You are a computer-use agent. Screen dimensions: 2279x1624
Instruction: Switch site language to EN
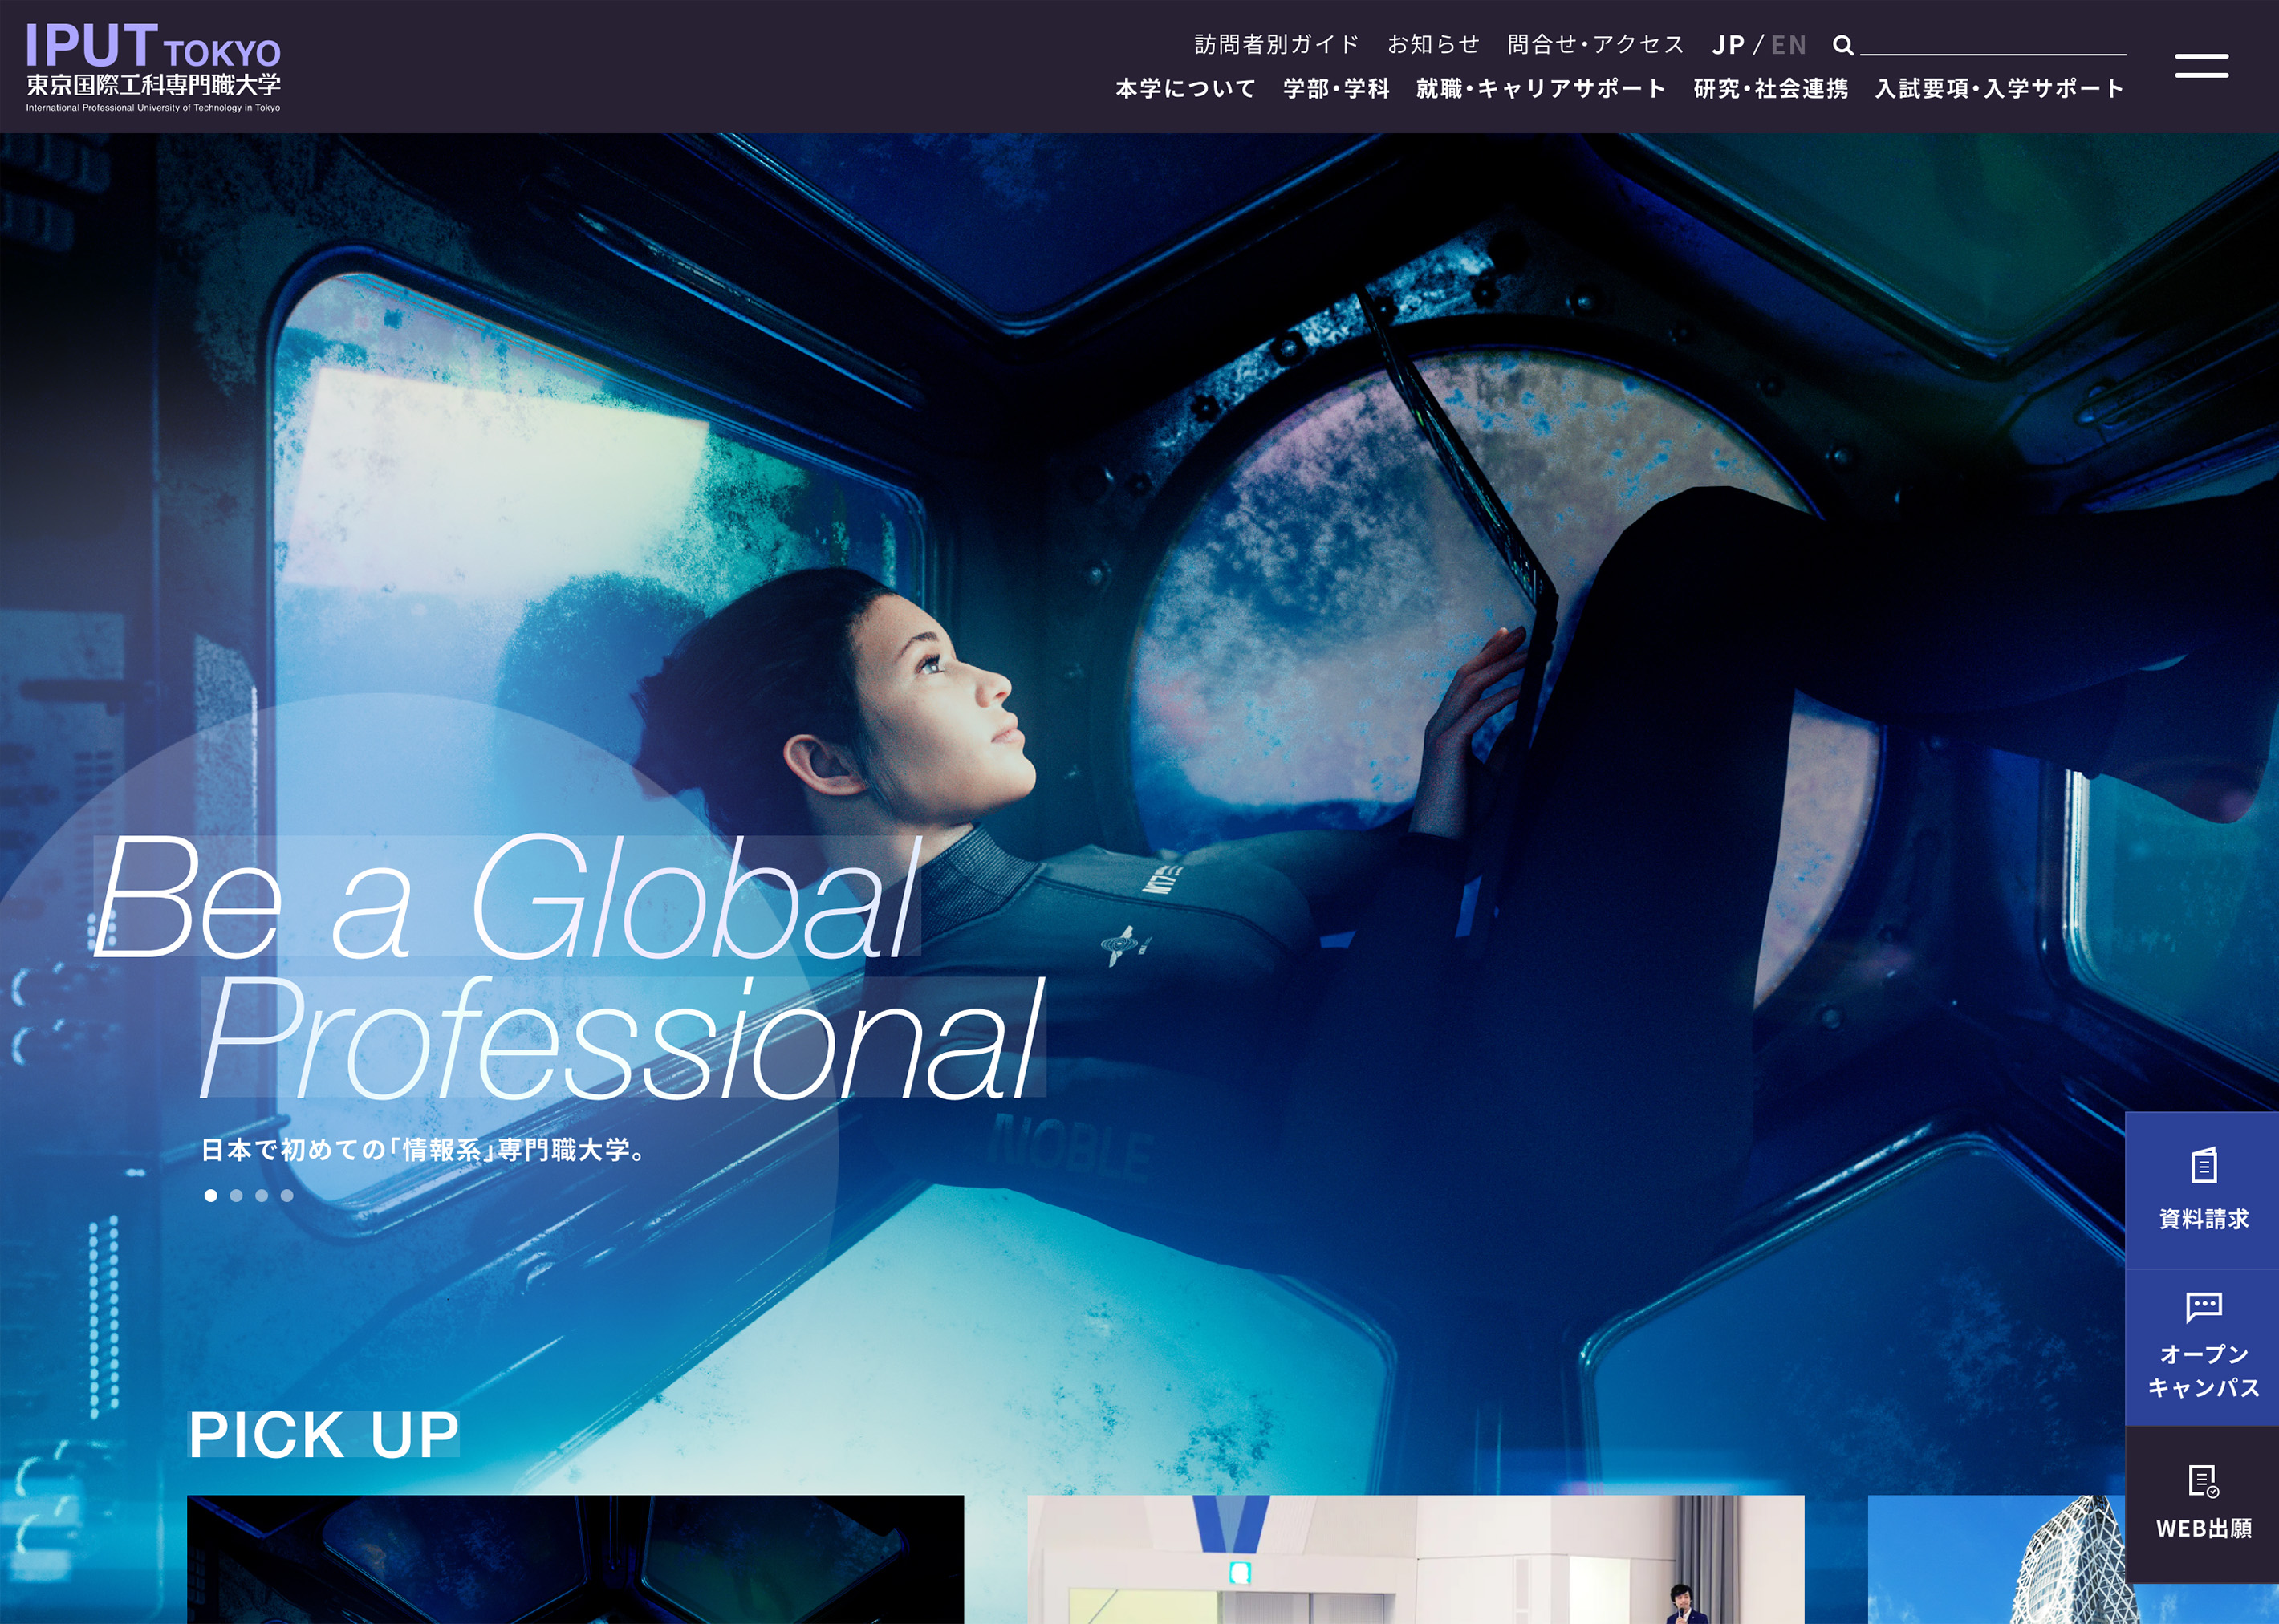1790,44
